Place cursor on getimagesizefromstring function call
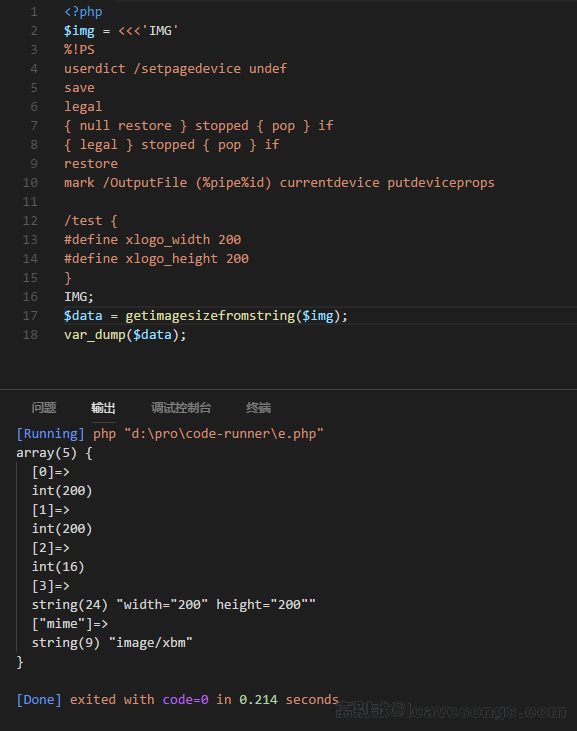Image resolution: width=577 pixels, height=731 pixels. point(210,316)
